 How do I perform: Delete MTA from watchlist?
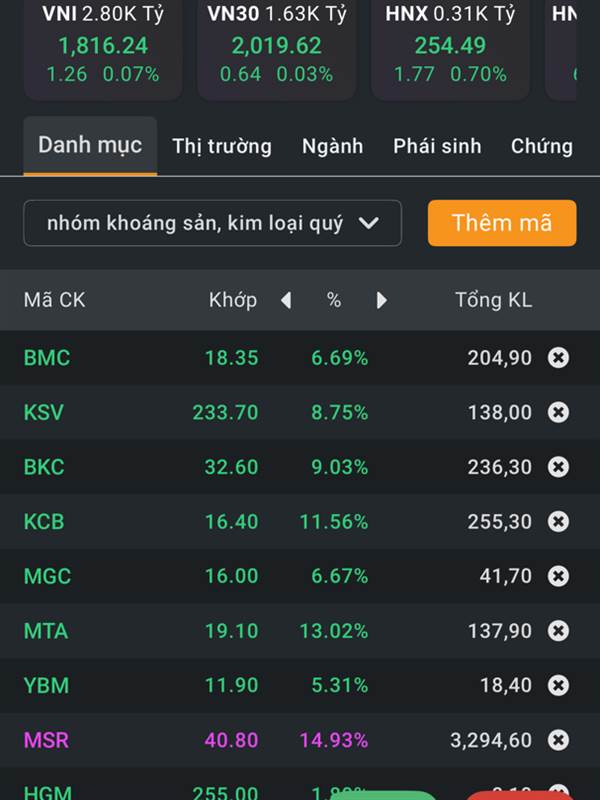click(x=558, y=631)
